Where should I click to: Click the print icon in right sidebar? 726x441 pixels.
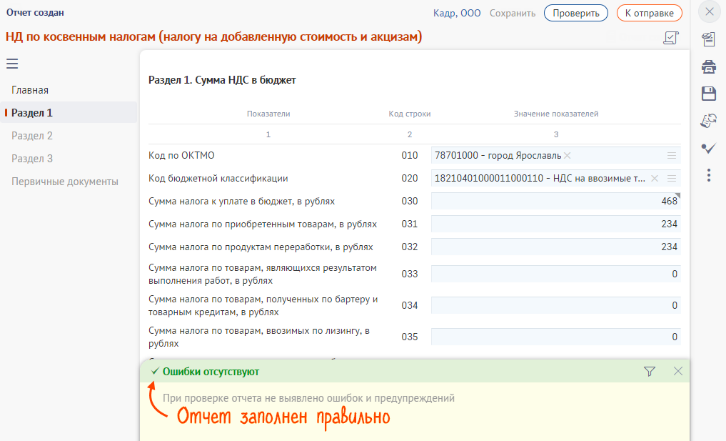click(708, 67)
